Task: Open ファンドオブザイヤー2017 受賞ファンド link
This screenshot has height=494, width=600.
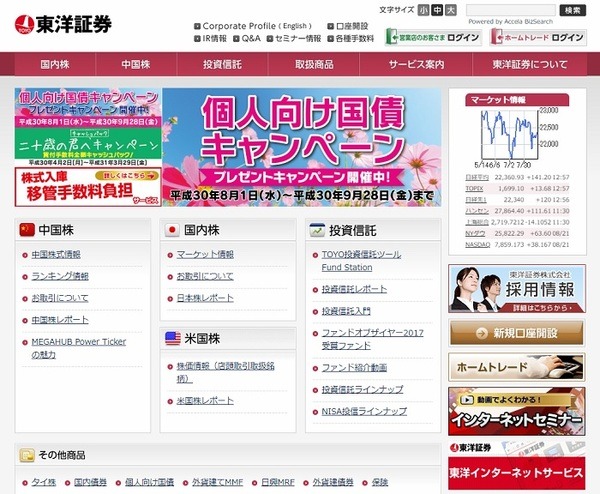Action: [x=372, y=339]
